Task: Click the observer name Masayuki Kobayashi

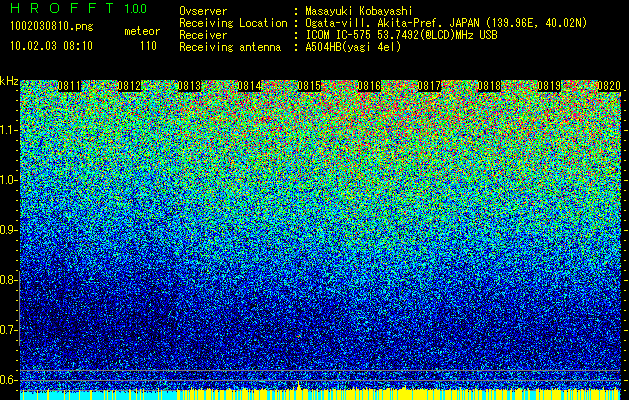Action: [359, 11]
